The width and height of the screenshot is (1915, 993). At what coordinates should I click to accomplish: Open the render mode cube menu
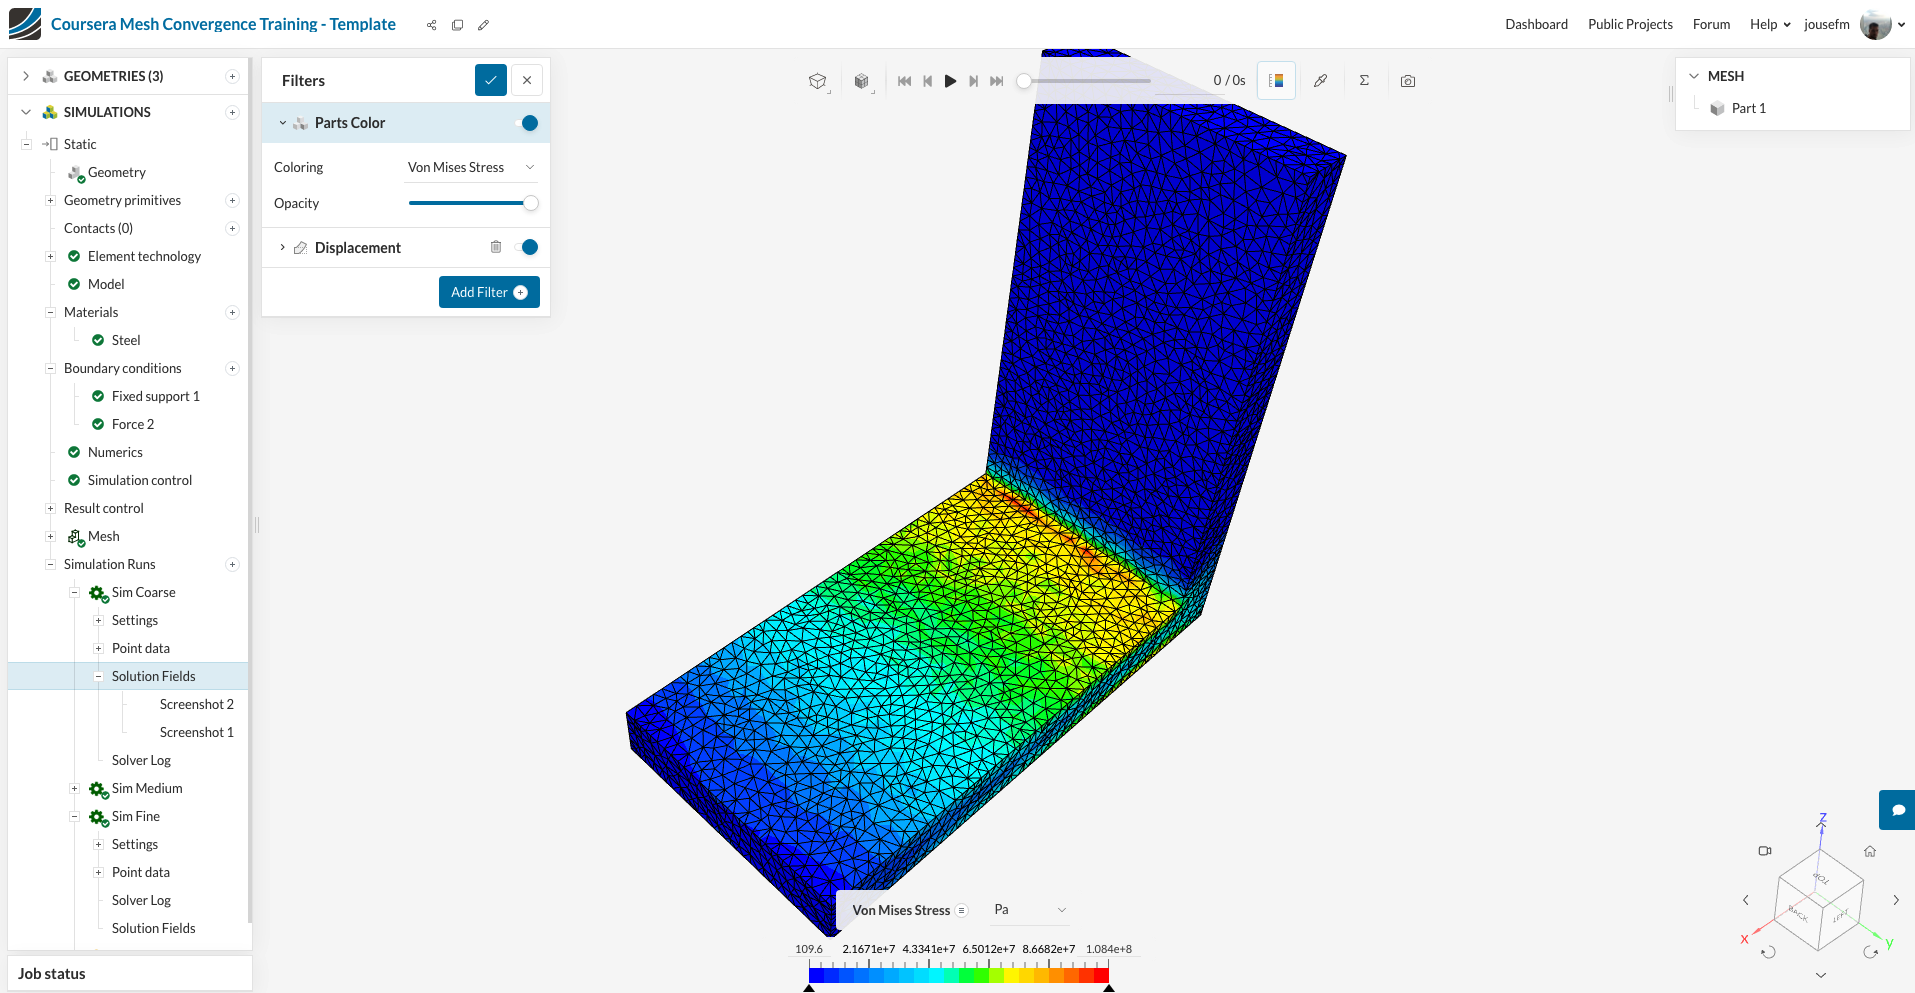tap(862, 81)
